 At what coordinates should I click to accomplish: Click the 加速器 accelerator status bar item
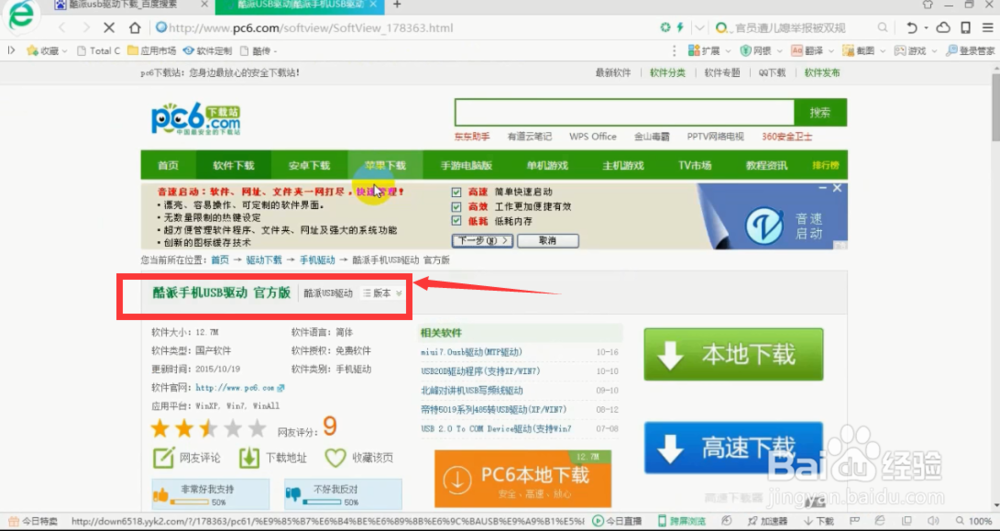pos(767,521)
